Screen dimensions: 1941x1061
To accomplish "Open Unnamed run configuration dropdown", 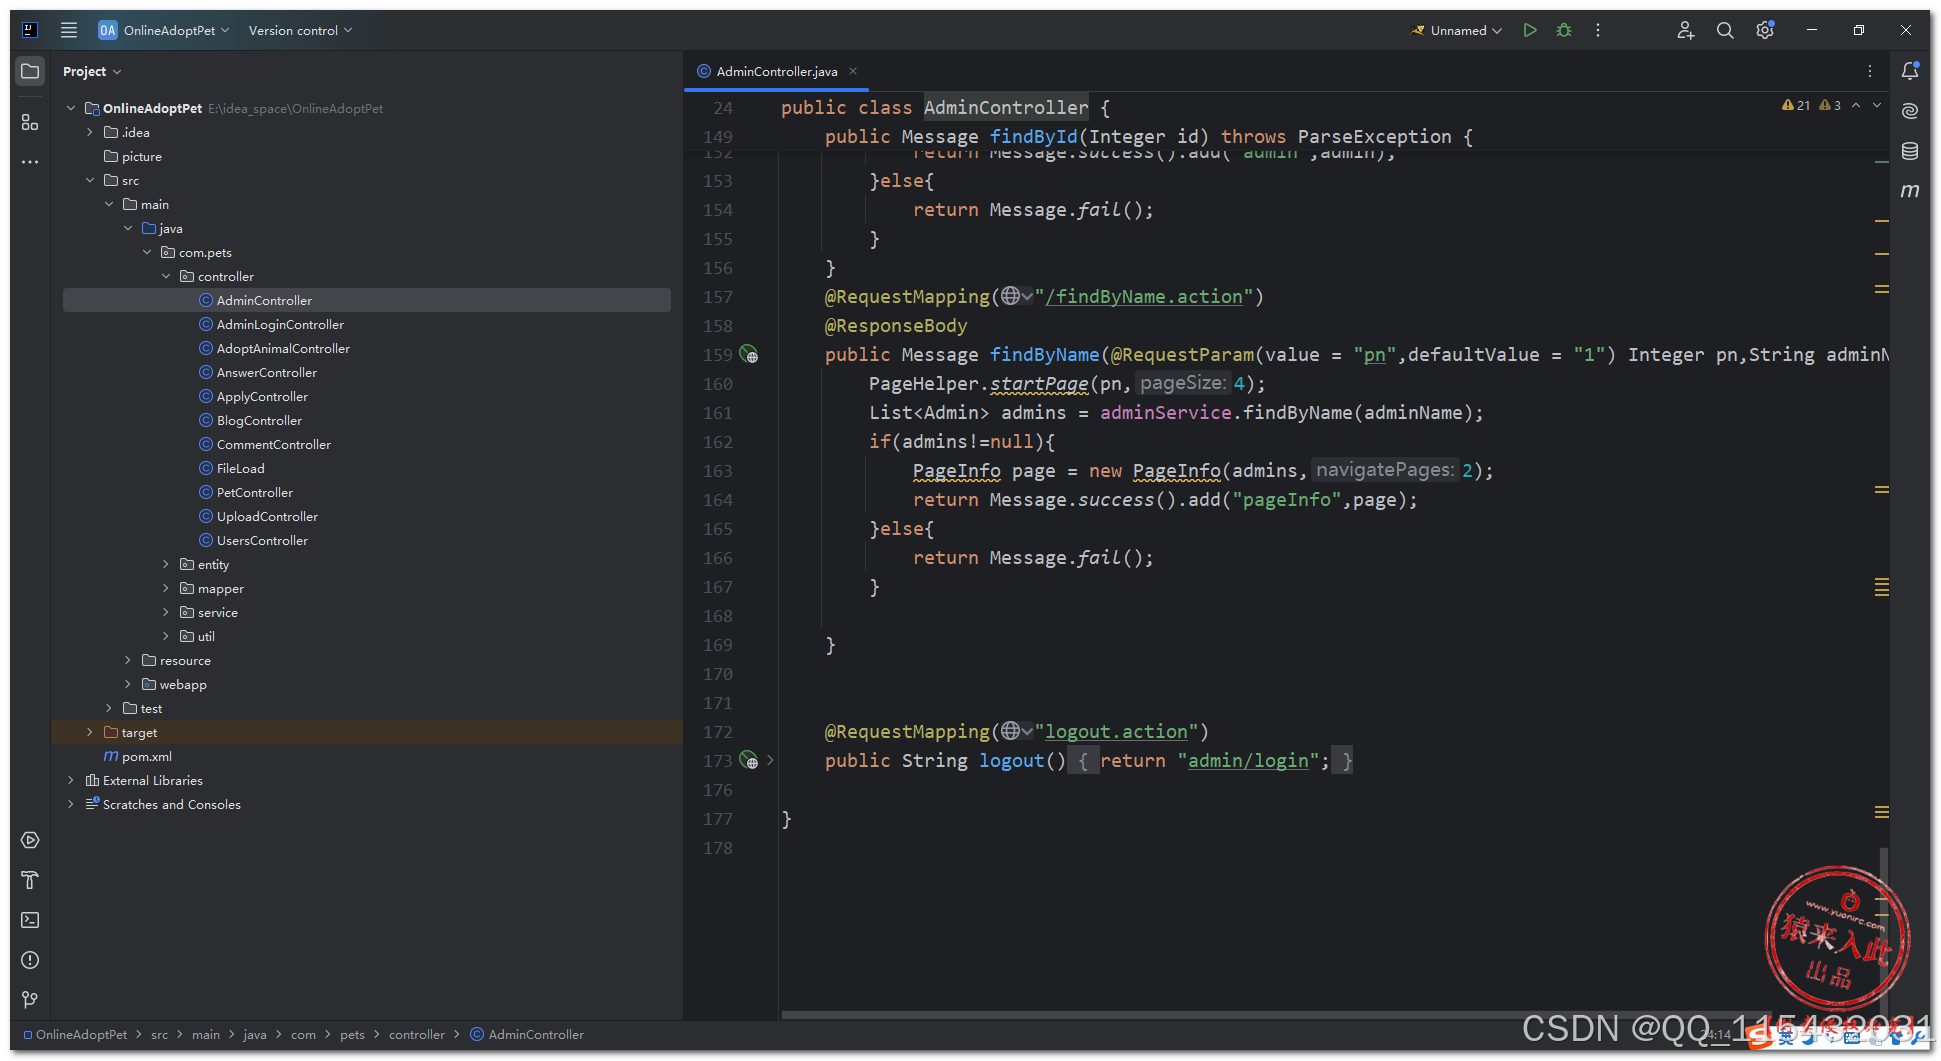I will pyautogui.click(x=1456, y=30).
